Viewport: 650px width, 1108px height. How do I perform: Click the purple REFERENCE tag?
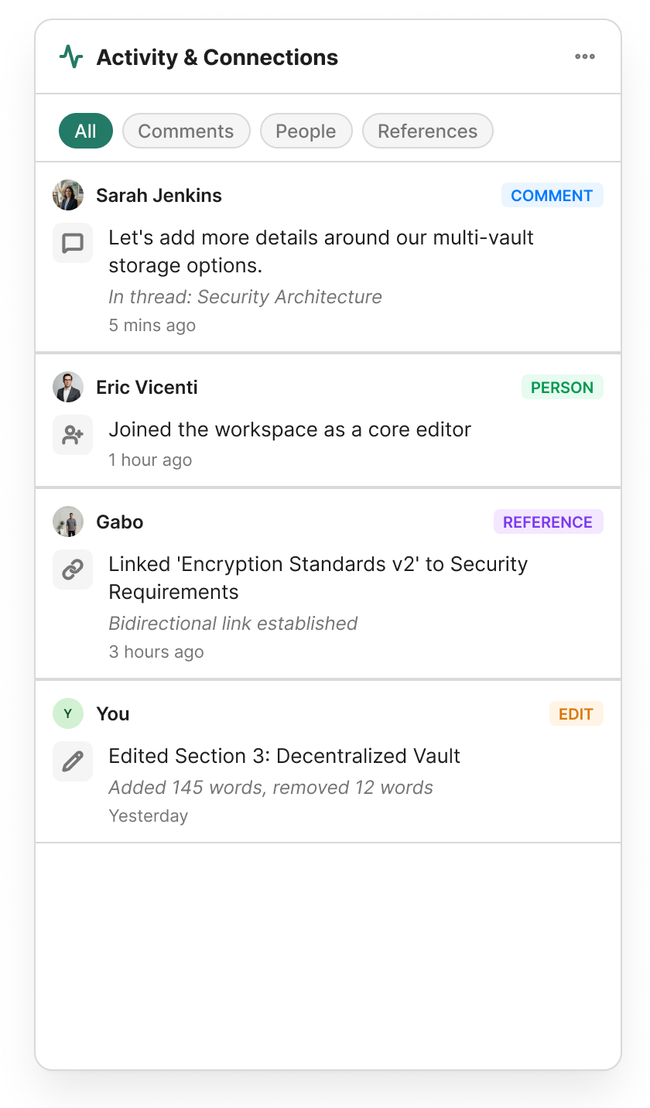point(548,522)
